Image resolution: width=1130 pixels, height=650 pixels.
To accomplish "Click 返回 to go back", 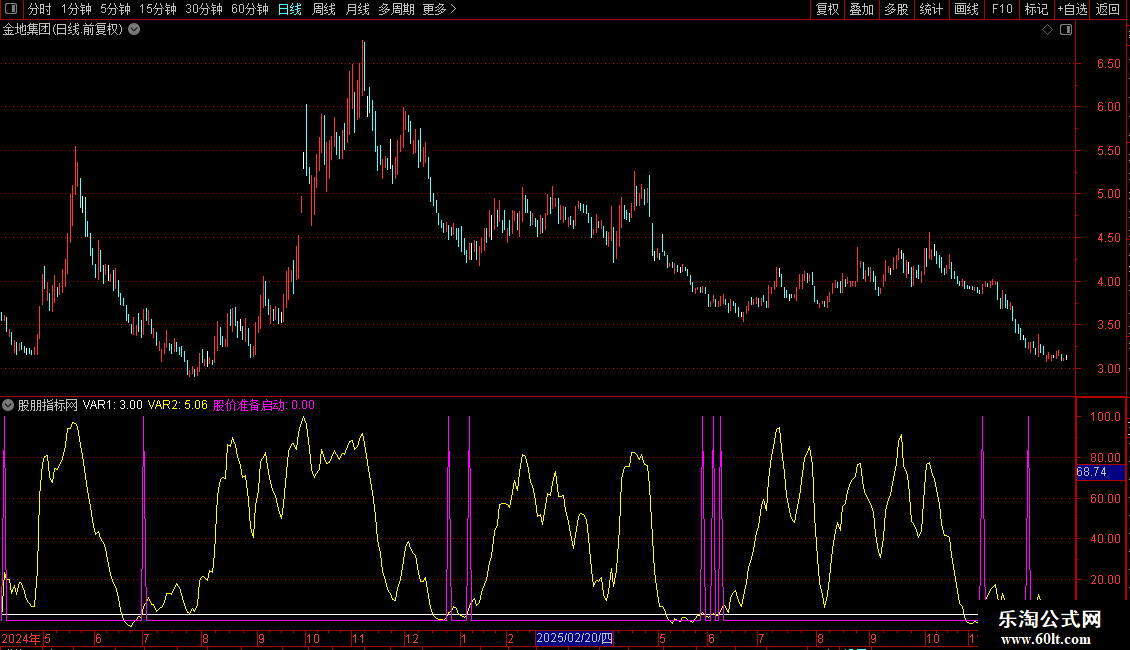I will pyautogui.click(x=1108, y=9).
